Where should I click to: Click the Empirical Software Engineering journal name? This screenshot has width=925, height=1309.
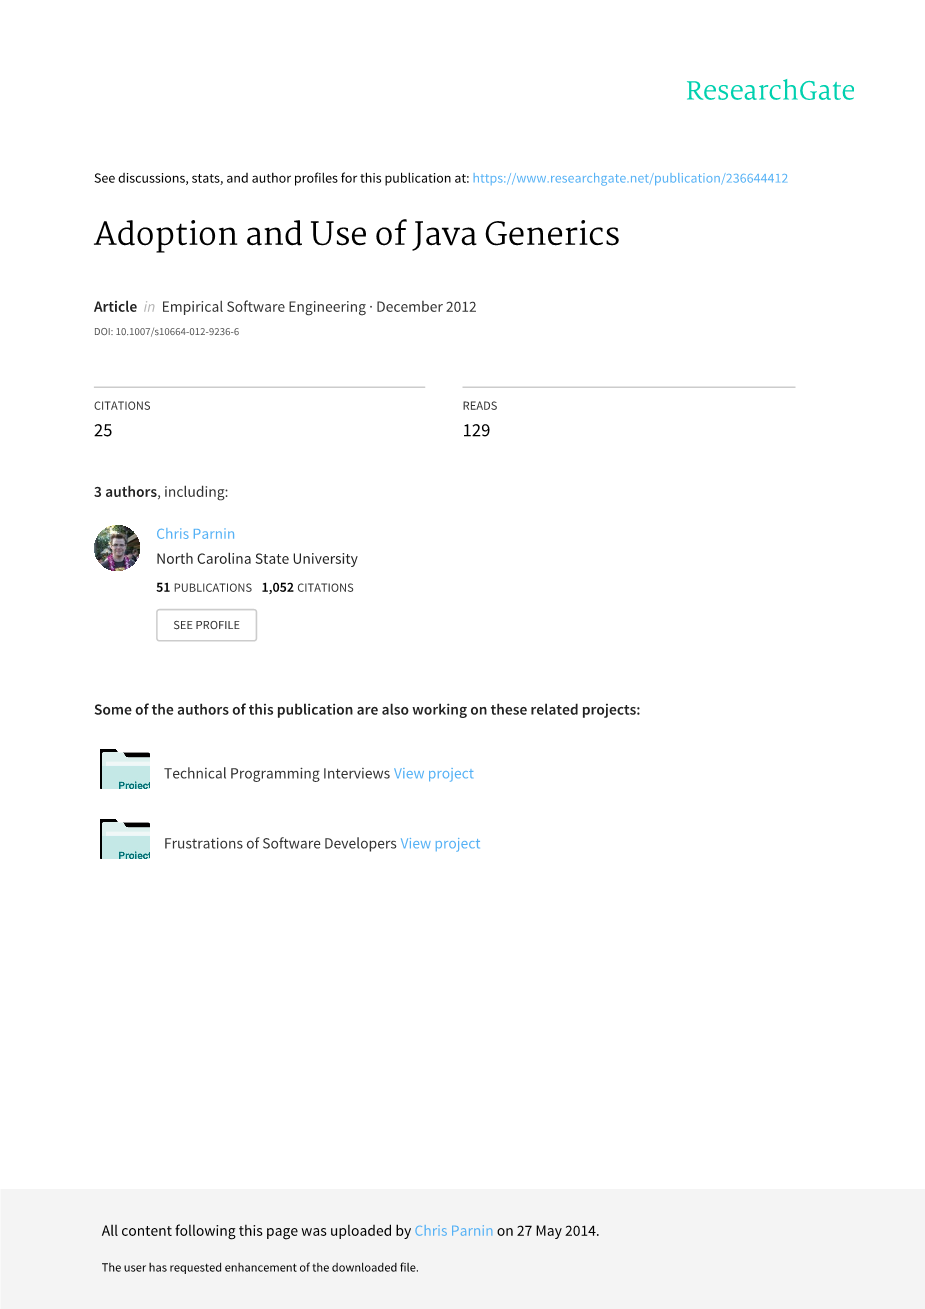pyautogui.click(x=263, y=307)
